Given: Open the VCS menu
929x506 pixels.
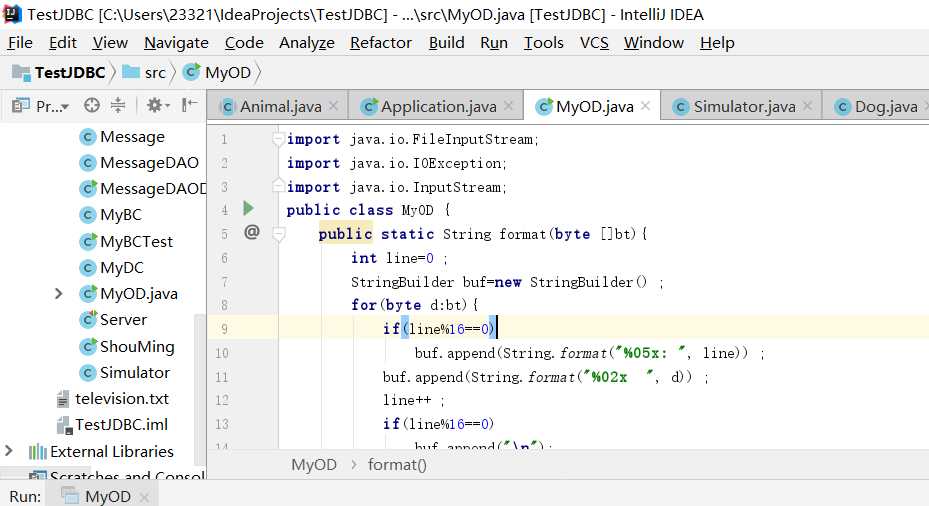Looking at the screenshot, I should 594,43.
